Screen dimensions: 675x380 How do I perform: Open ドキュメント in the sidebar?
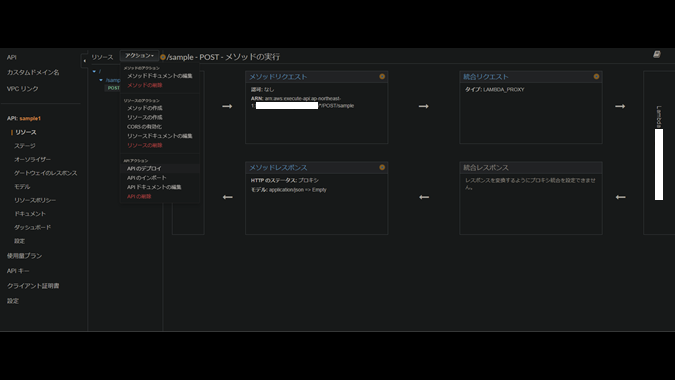pos(30,214)
